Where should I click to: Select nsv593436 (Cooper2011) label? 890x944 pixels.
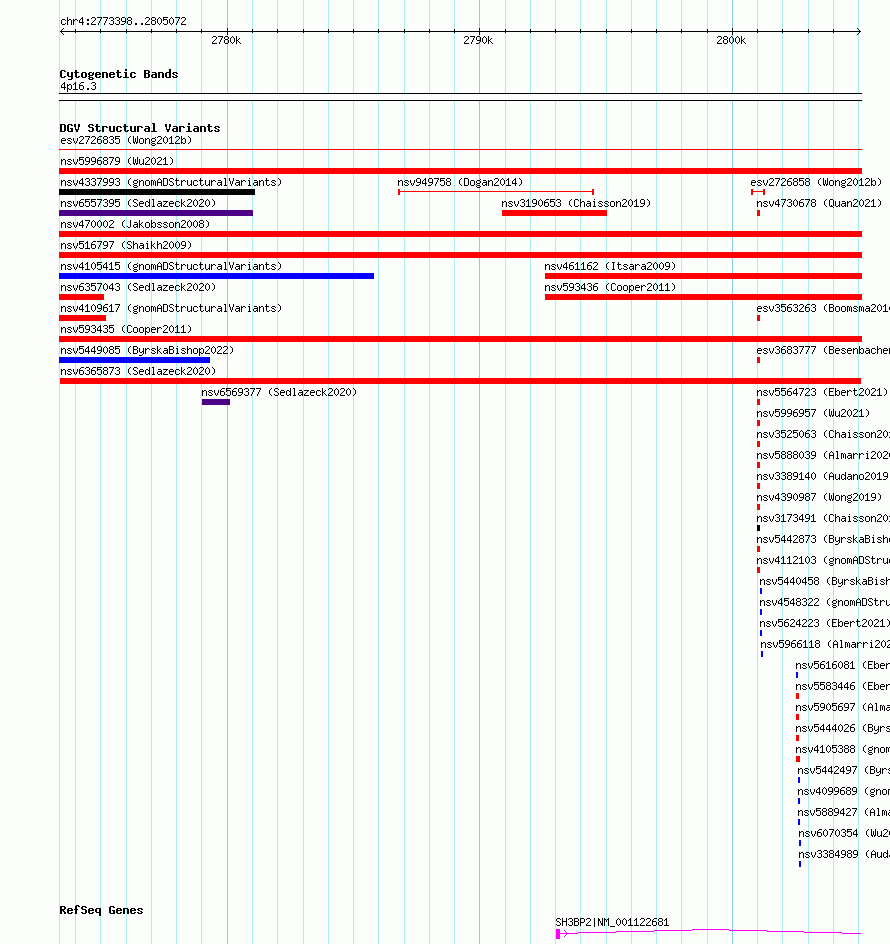click(610, 288)
